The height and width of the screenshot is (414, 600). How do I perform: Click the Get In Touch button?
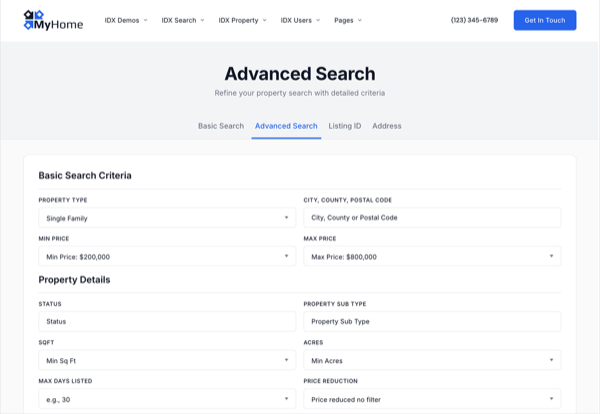click(x=545, y=20)
